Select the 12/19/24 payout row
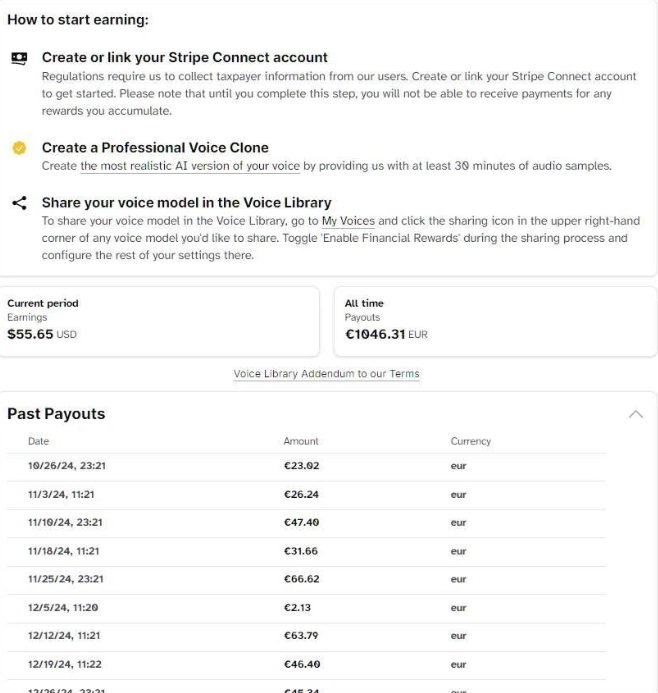Viewport: 658px width, 693px height. pos(315,662)
